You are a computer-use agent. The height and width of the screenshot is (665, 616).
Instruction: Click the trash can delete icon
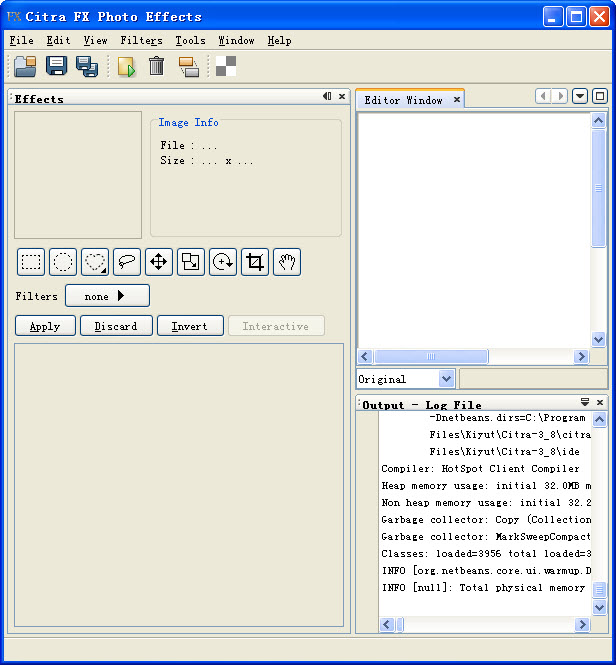[x=157, y=66]
